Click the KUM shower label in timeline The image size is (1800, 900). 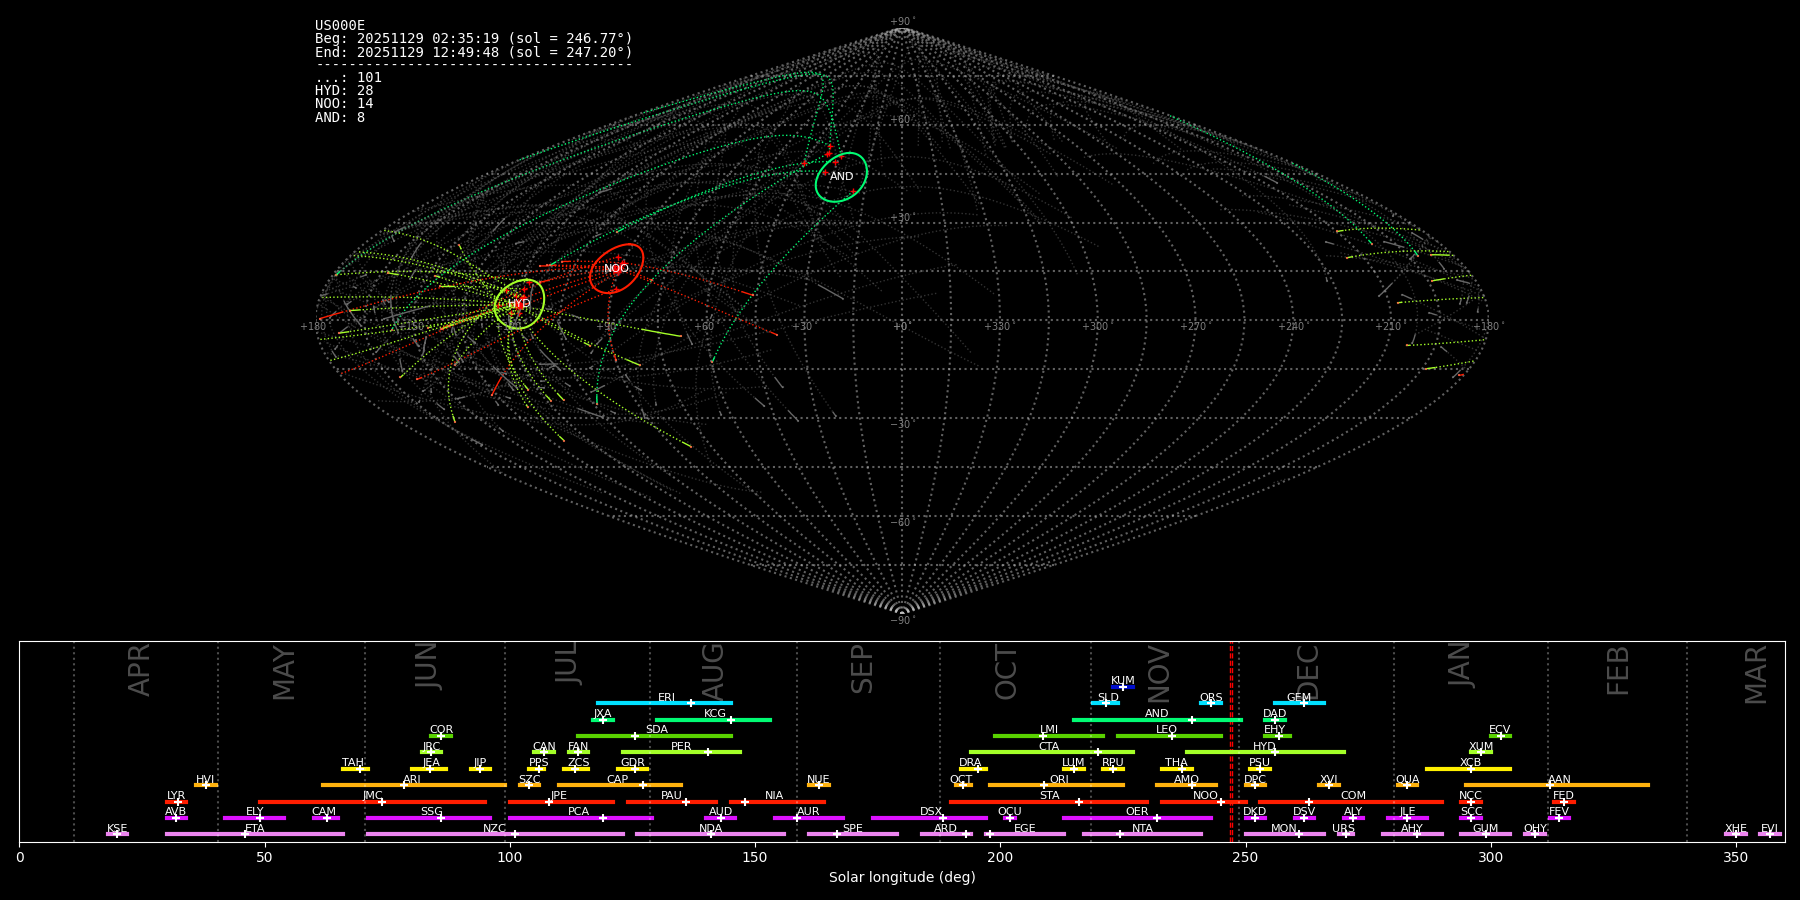coord(1122,681)
